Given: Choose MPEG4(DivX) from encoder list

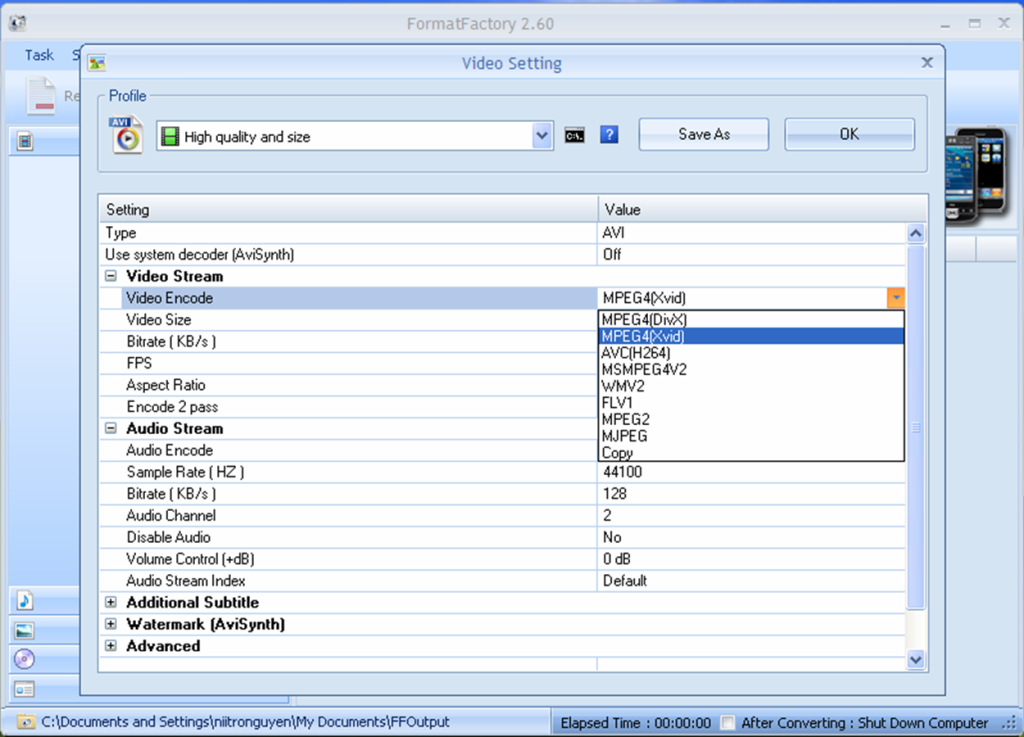Looking at the screenshot, I should click(x=751, y=319).
